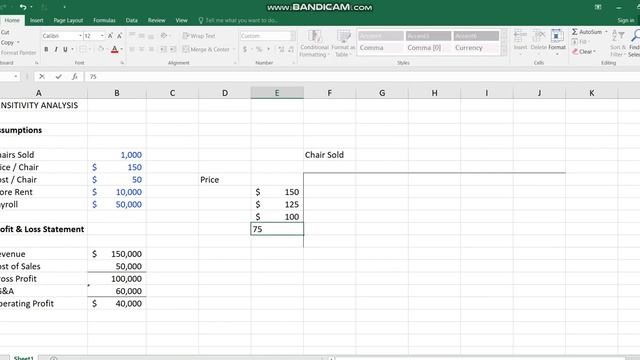Select column E header
The height and width of the screenshot is (360, 640).
(x=277, y=93)
